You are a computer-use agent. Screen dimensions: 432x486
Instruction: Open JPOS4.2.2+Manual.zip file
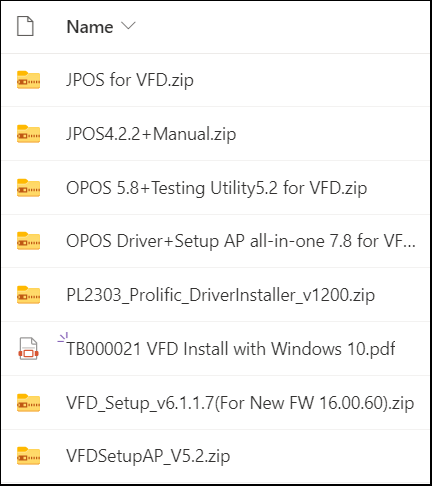pyautogui.click(x=151, y=134)
